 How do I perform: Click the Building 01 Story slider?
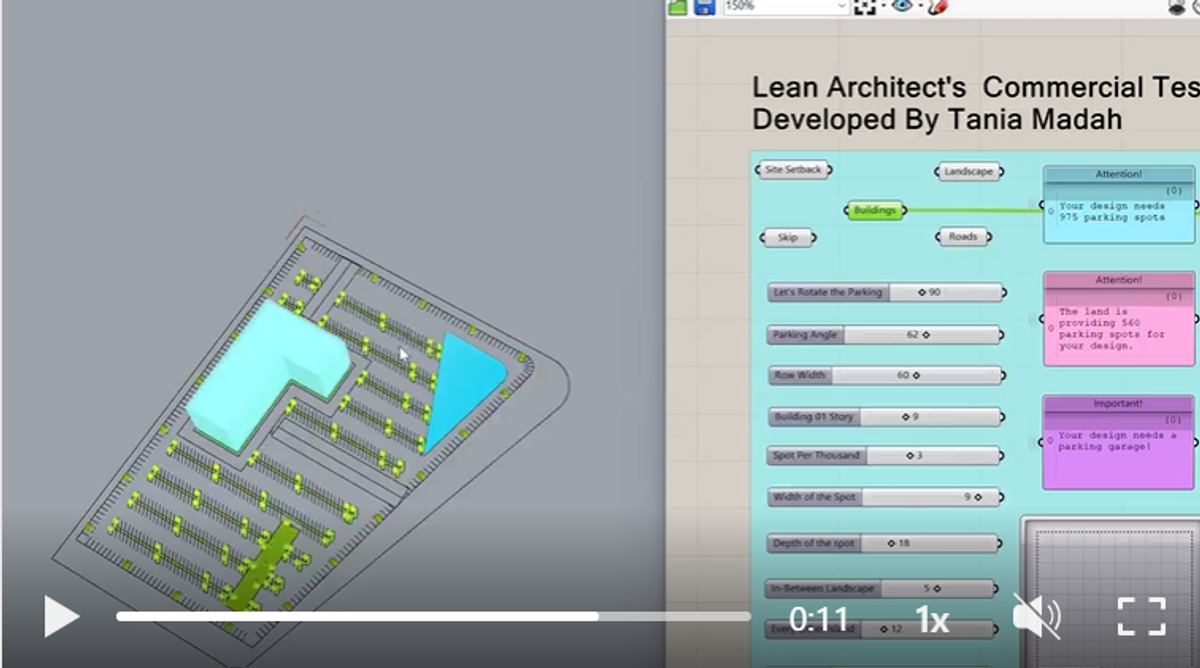(x=885, y=417)
